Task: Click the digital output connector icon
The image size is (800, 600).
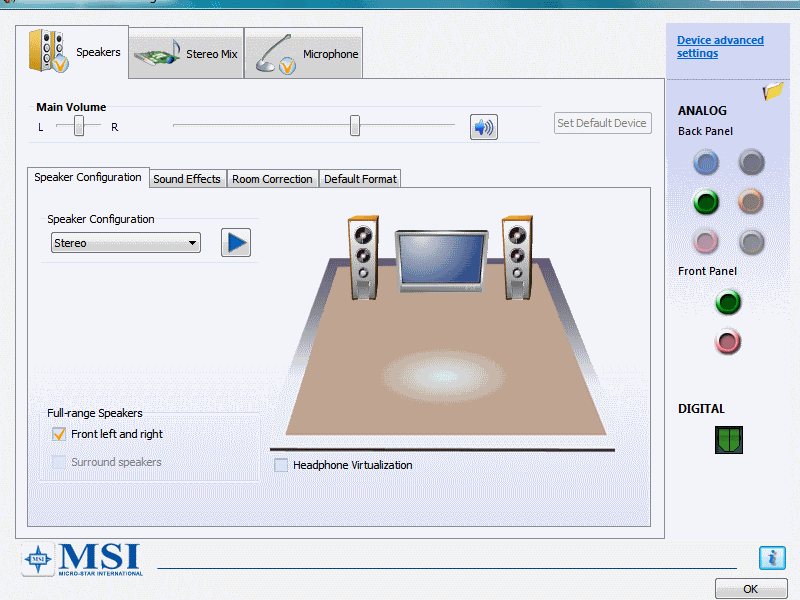Action: point(729,440)
